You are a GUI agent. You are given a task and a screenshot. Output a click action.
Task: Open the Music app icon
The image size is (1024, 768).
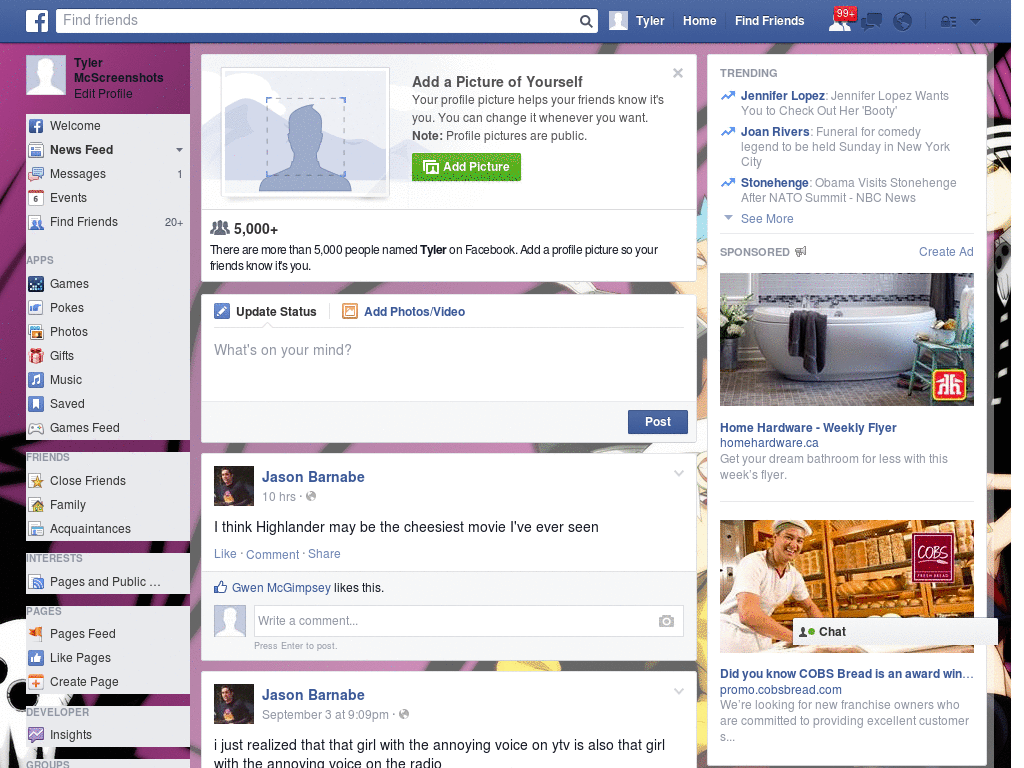click(36, 380)
